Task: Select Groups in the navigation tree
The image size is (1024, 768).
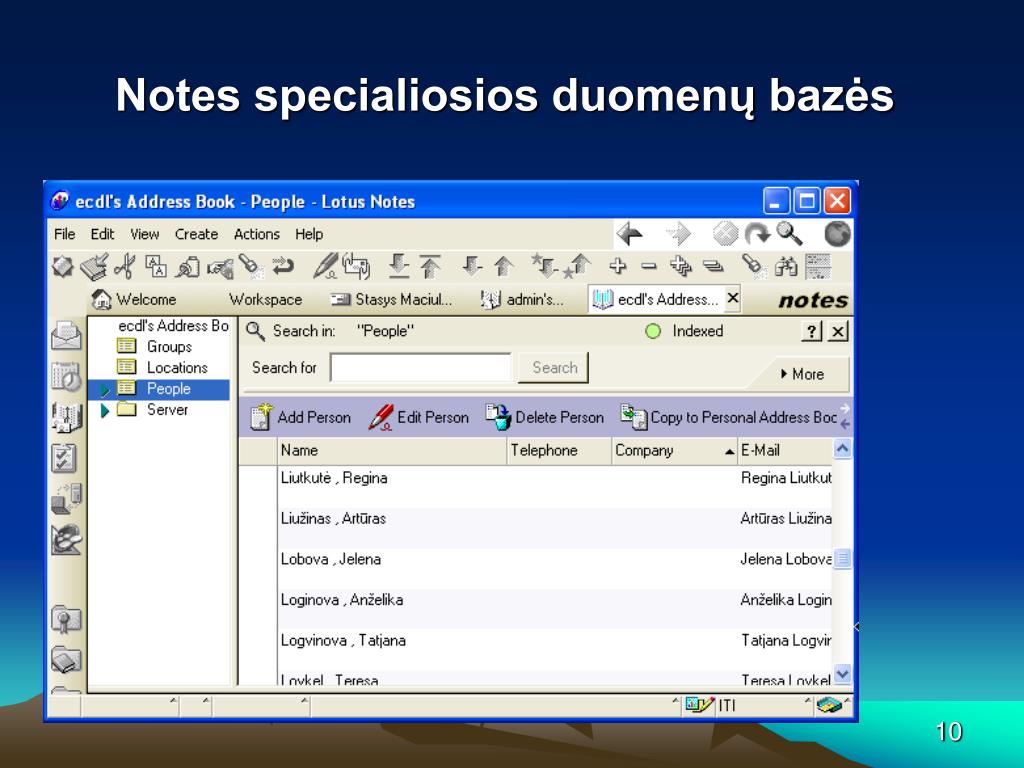Action: 169,347
